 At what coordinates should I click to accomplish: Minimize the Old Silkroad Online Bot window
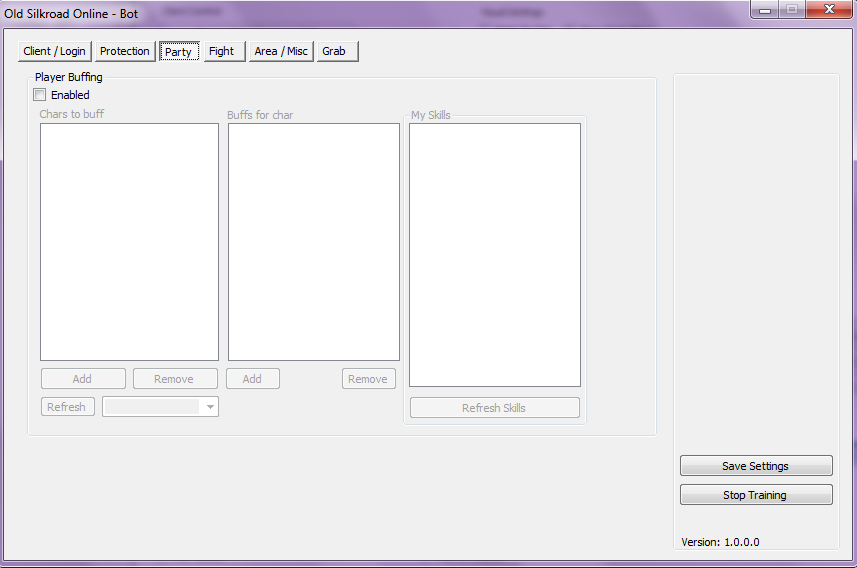click(x=765, y=10)
